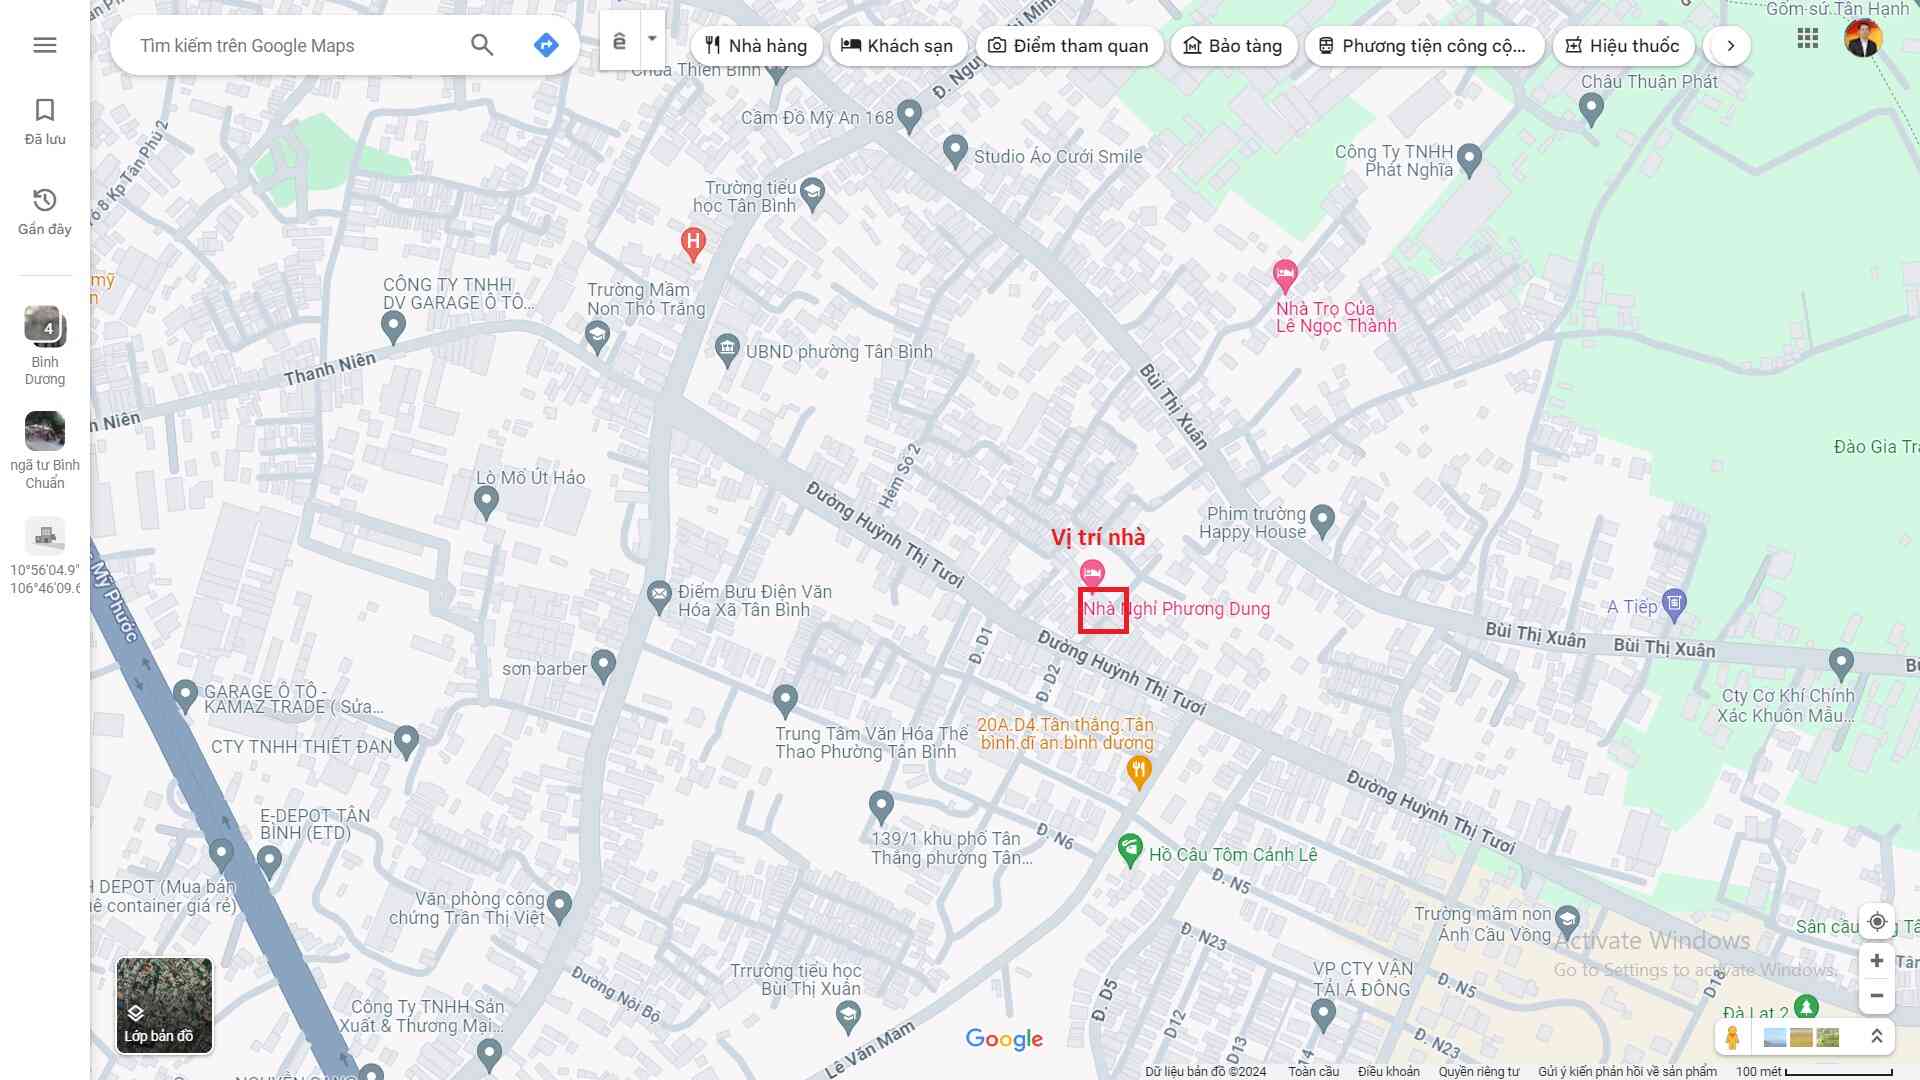Open Gần đây recent history
The height and width of the screenshot is (1080, 1920).
(45, 212)
